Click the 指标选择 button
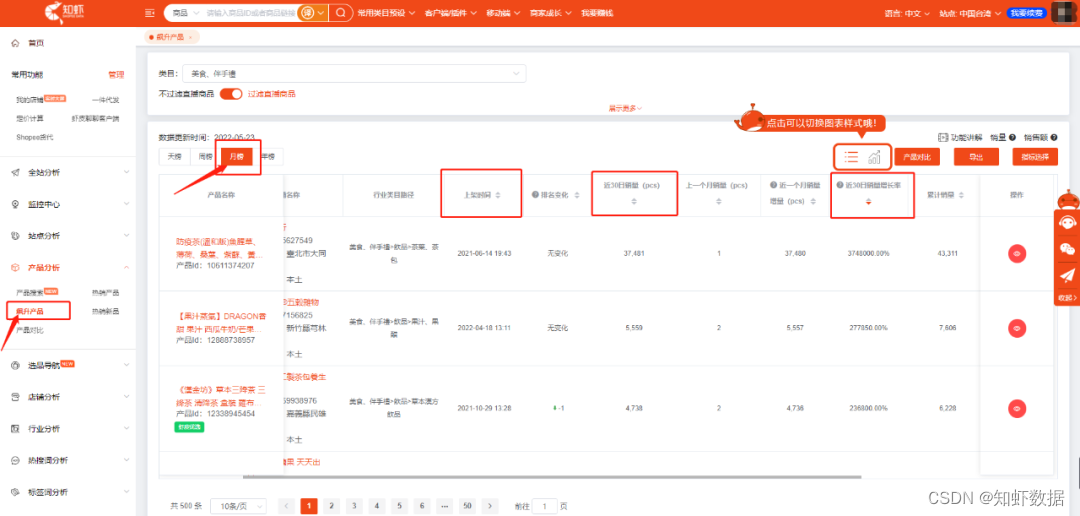This screenshot has height=516, width=1080. [x=1035, y=157]
